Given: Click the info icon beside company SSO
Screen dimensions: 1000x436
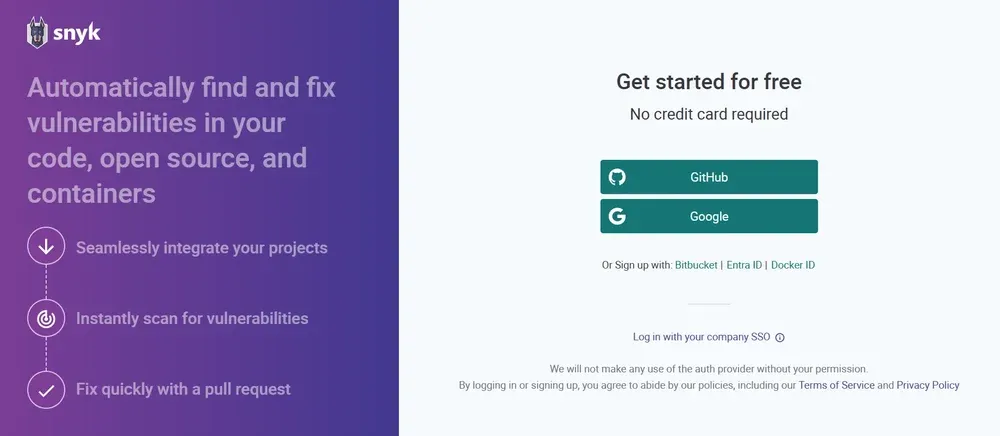Looking at the screenshot, I should pyautogui.click(x=779, y=338).
